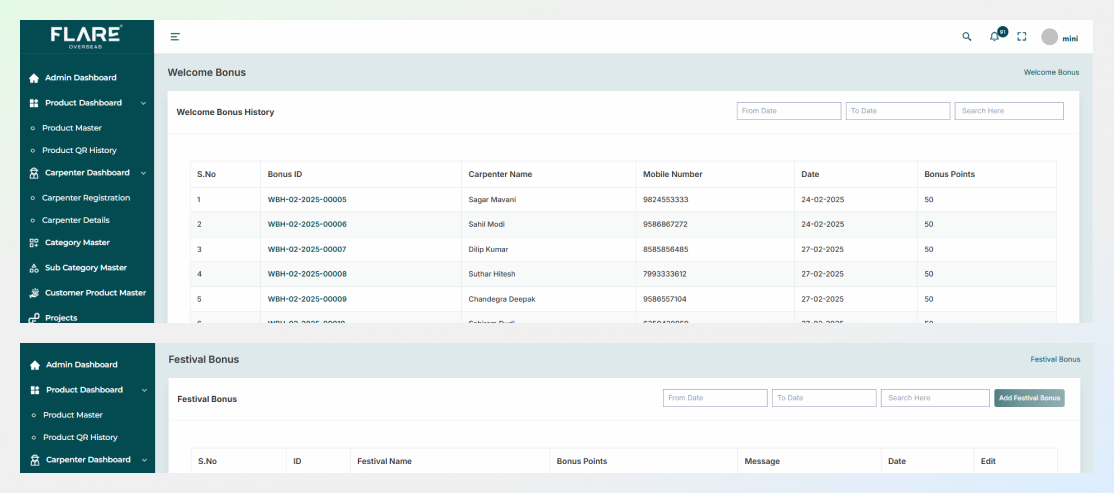Open Carpenter Registration menu item

point(86,198)
